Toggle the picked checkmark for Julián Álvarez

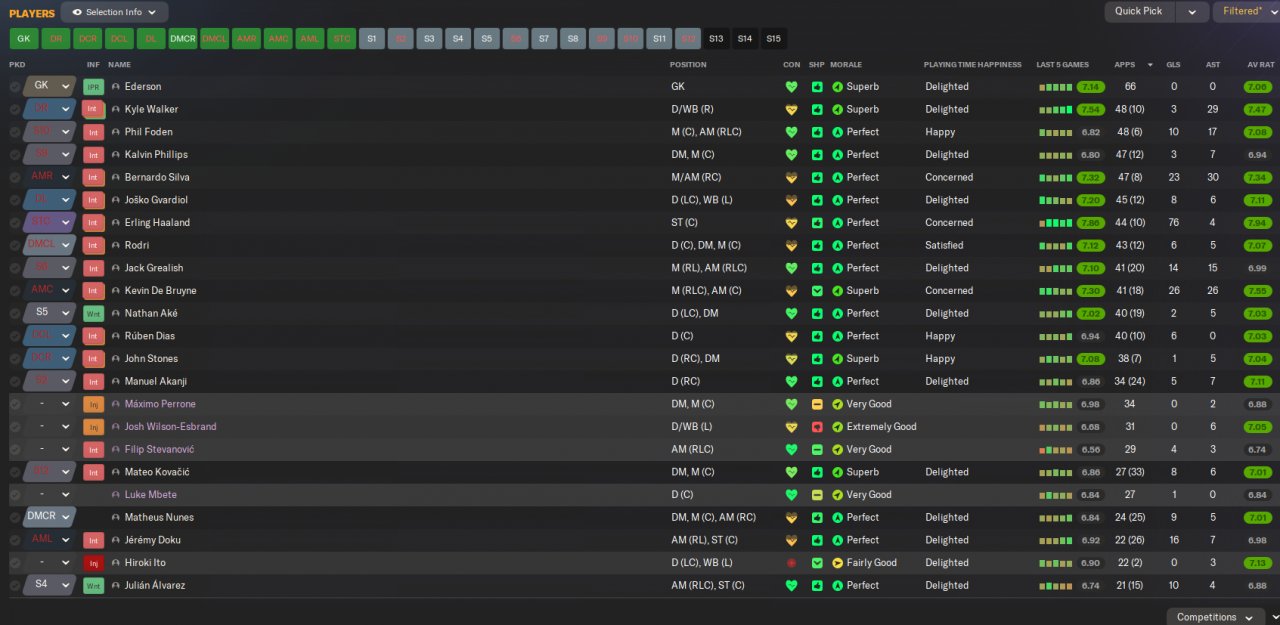point(15,585)
